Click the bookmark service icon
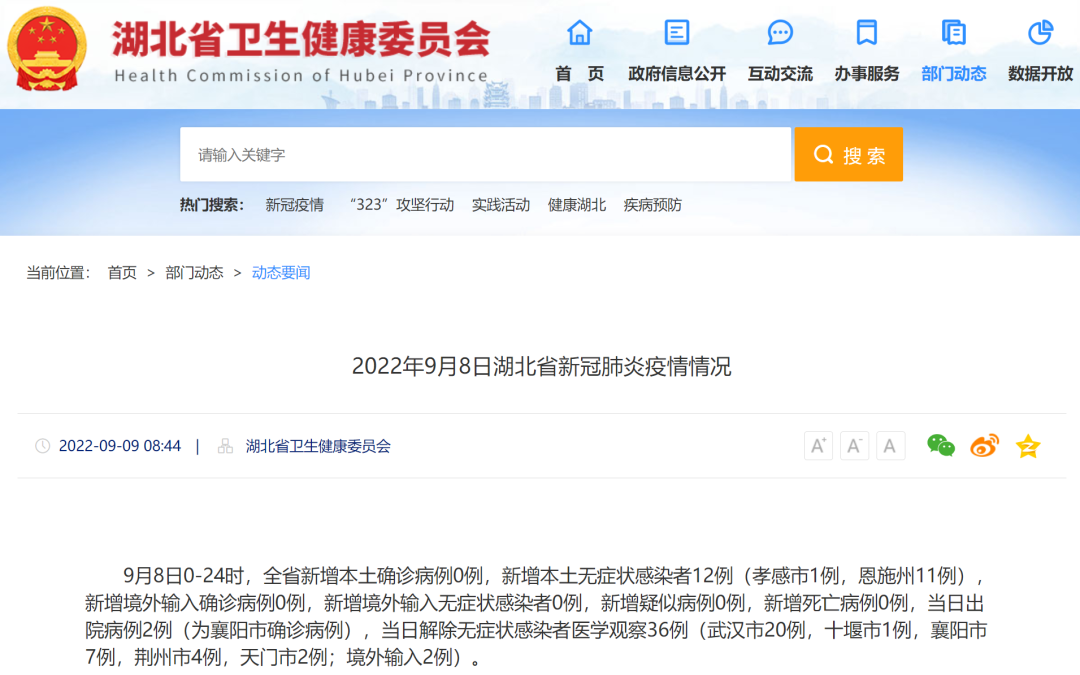Viewport: 1080px width, 675px height. click(867, 33)
